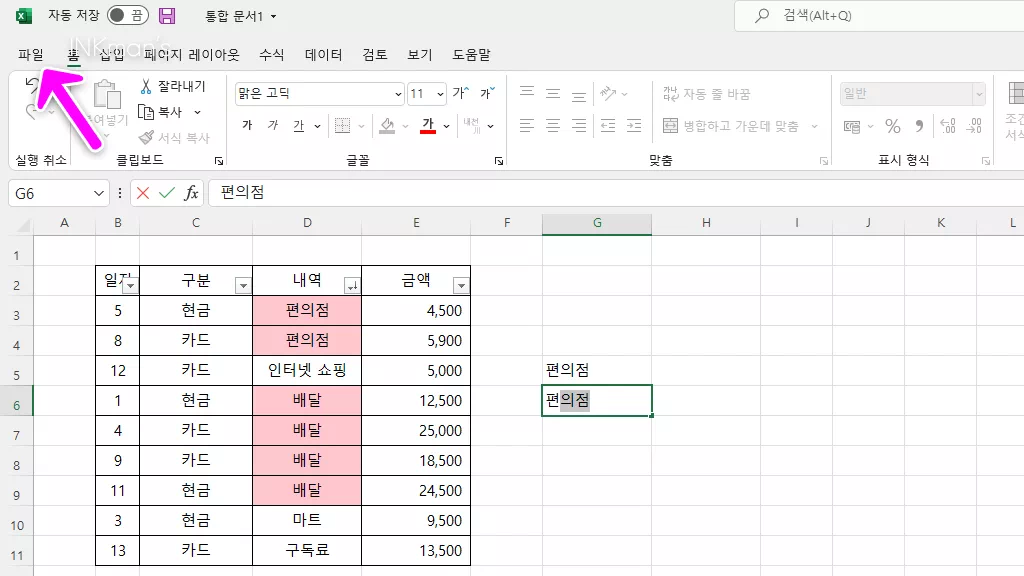
Task: Click the undo arrow icon
Action: 31,85
